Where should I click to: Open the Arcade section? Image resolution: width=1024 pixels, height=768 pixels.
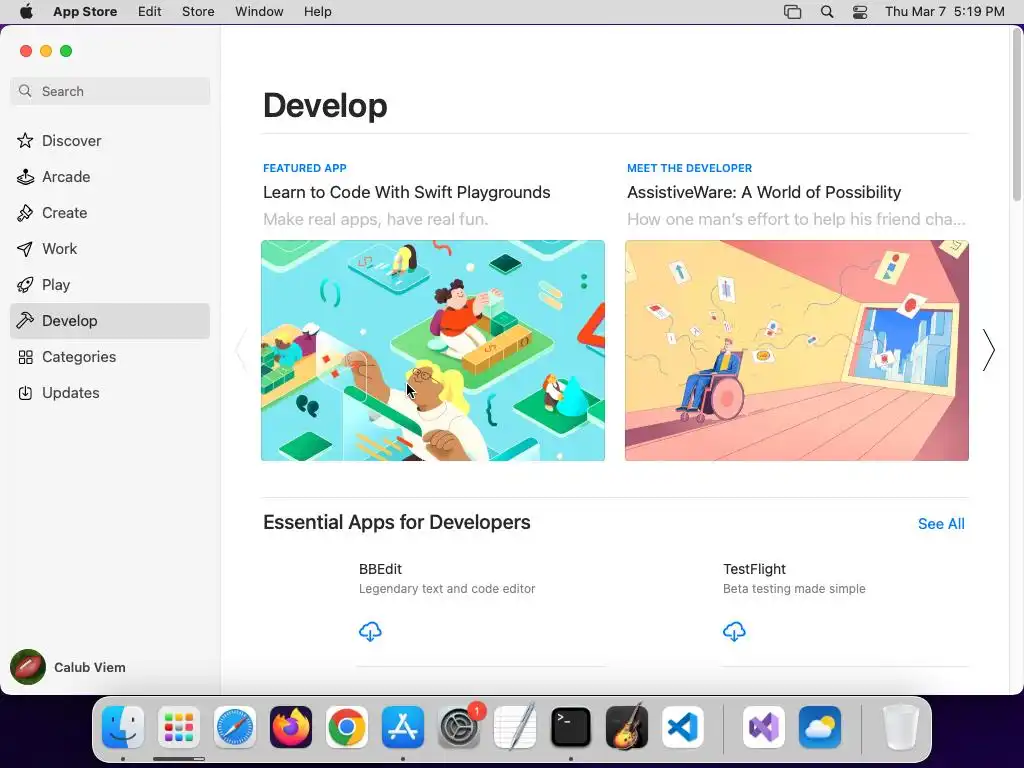110,176
